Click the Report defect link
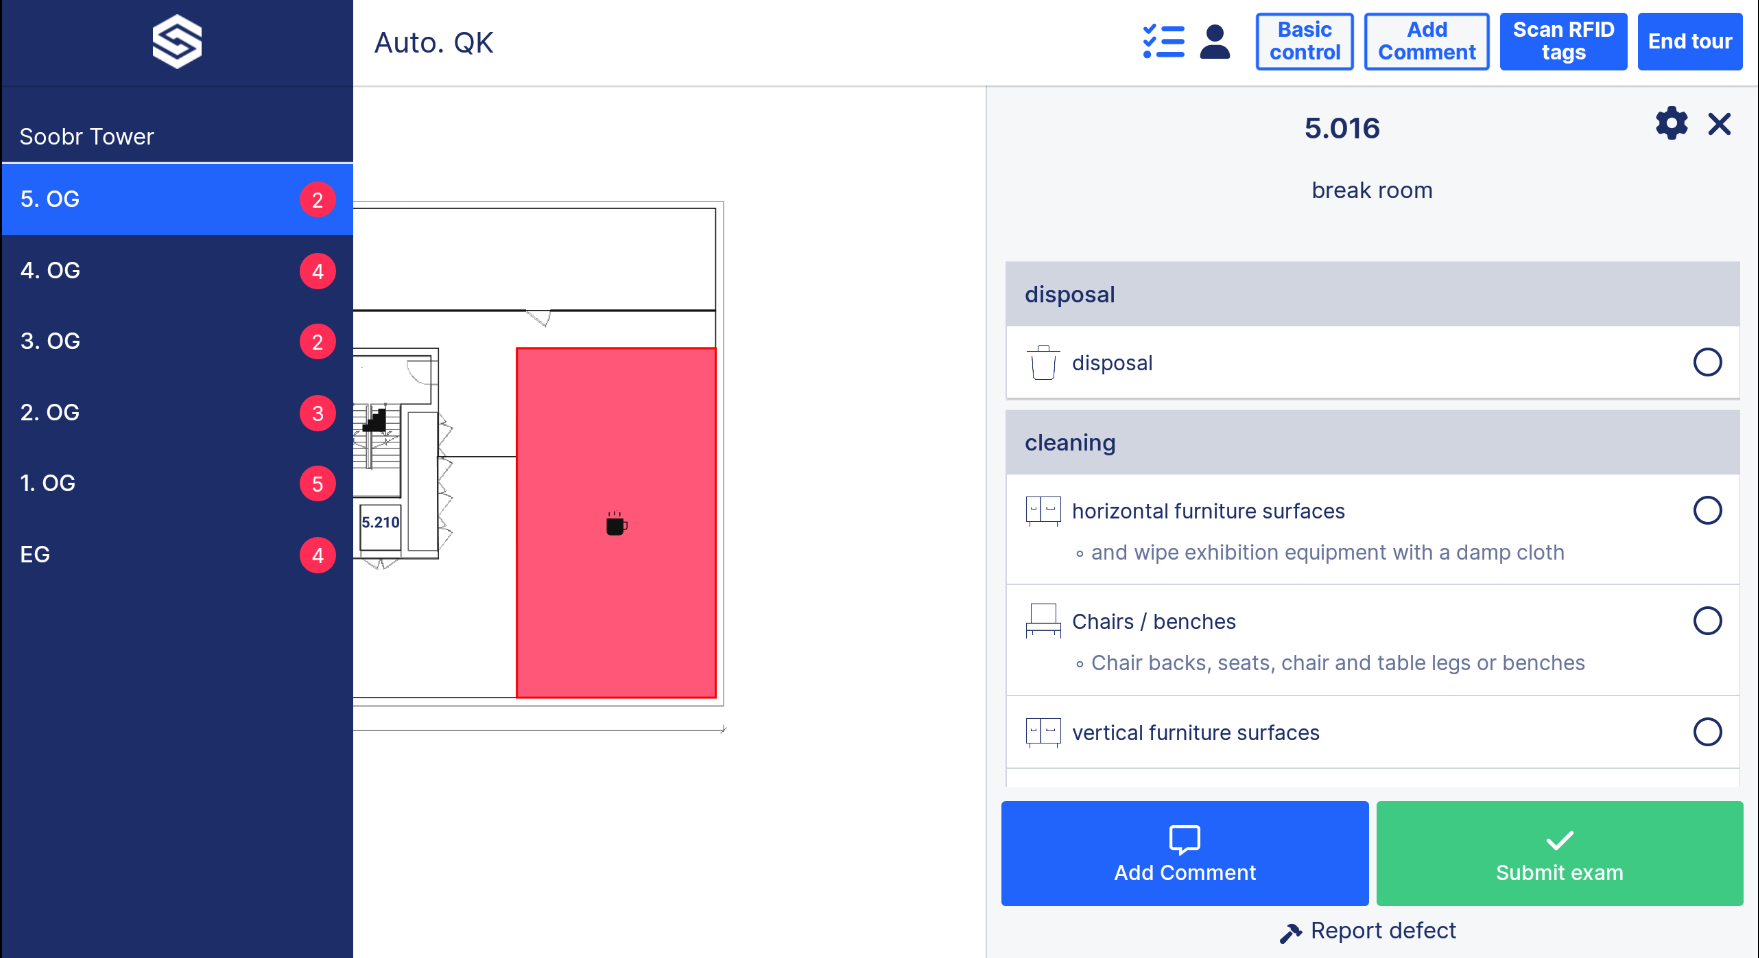 click(x=1367, y=931)
